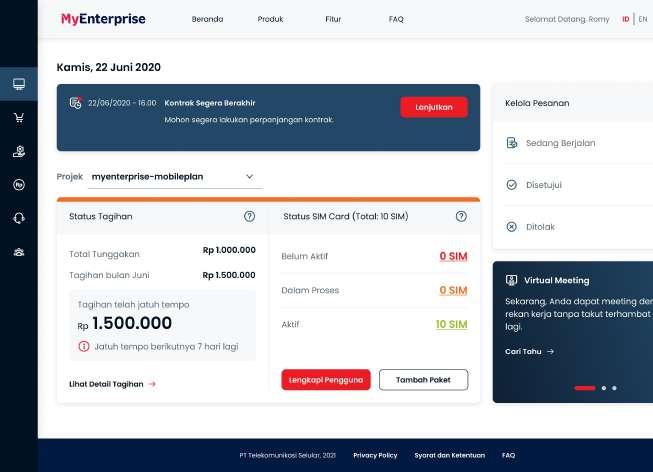Open the user-in-hand sidebar icon

click(19, 151)
